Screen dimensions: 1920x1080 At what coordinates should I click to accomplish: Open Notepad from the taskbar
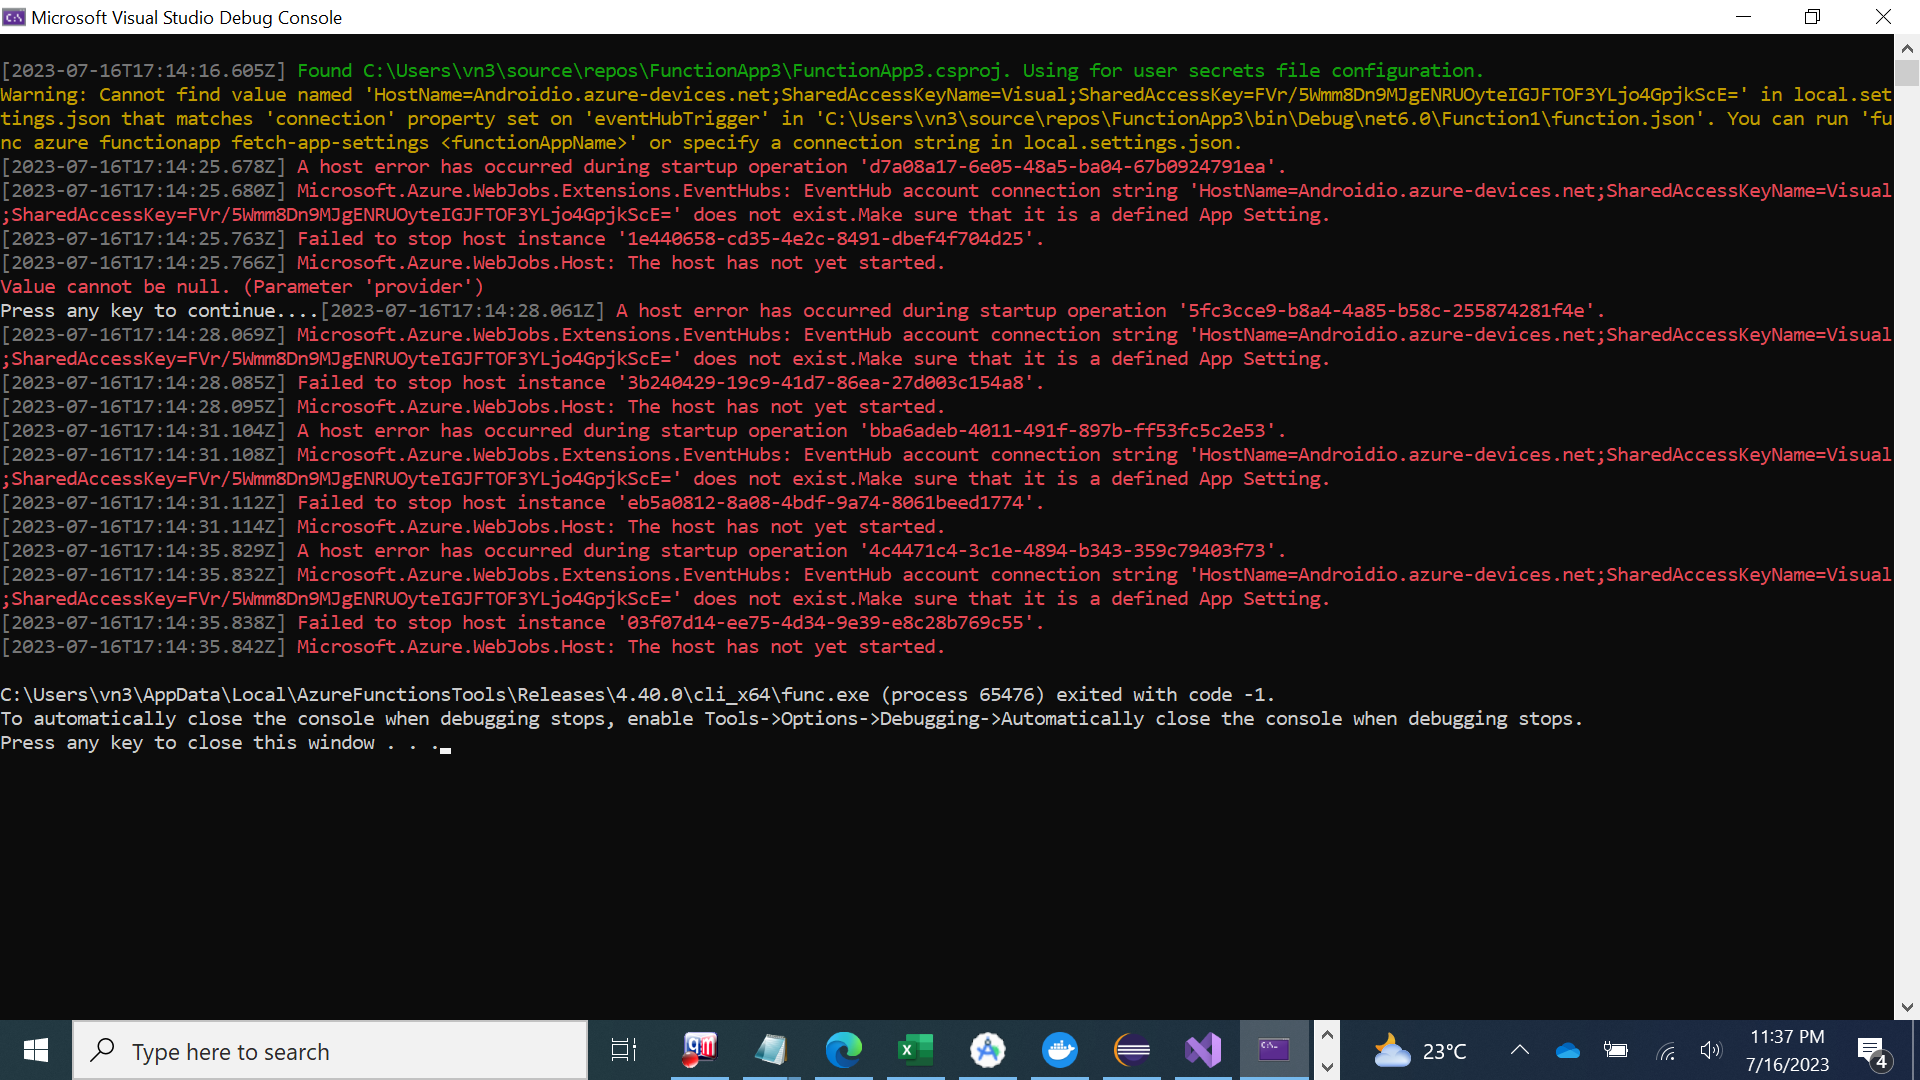[x=771, y=1050]
